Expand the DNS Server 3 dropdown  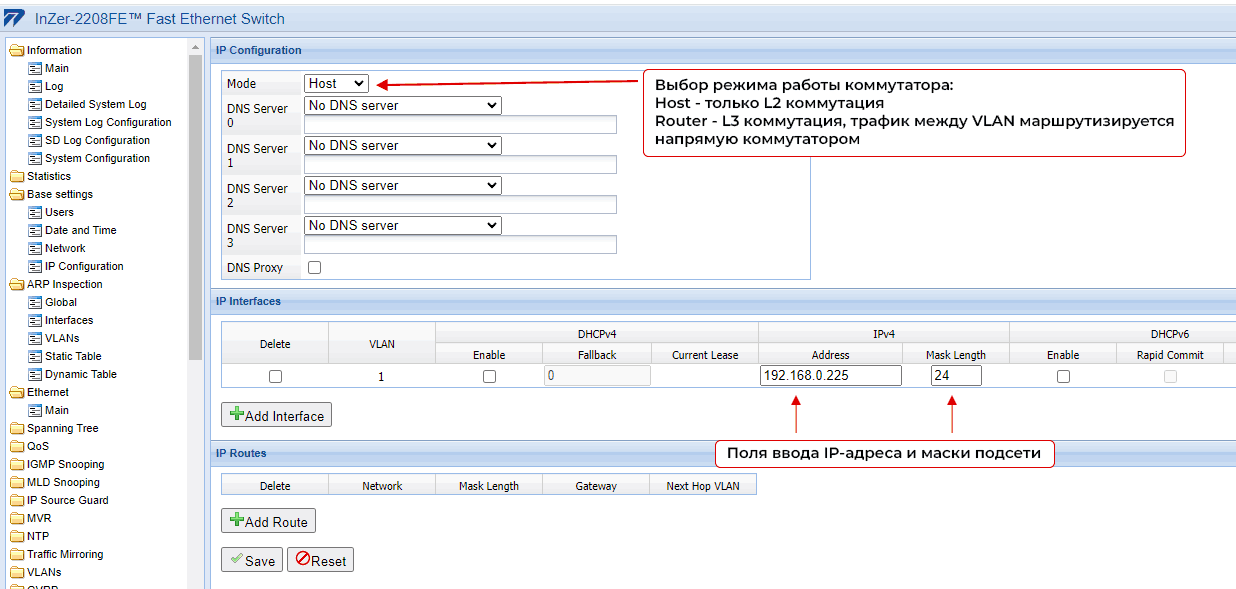coord(402,225)
